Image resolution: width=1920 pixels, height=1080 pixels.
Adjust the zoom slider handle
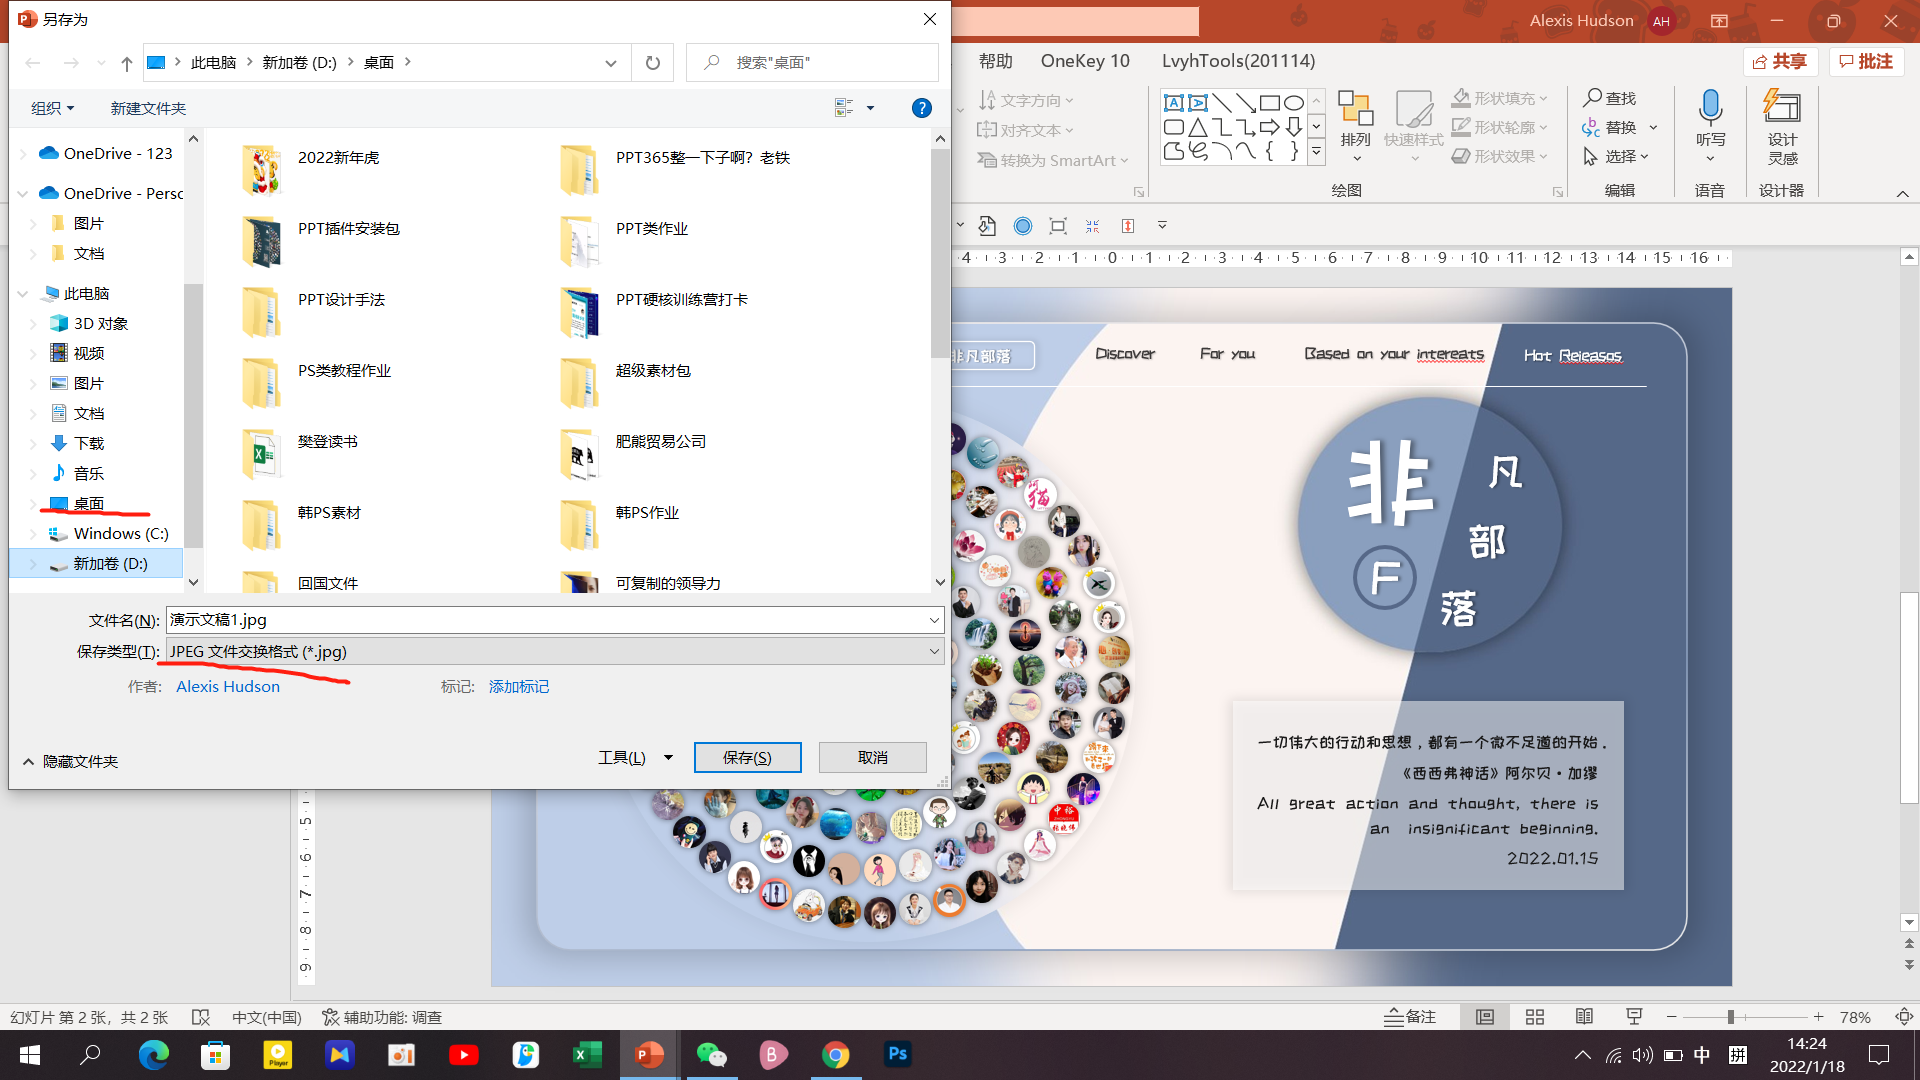1730,1017
